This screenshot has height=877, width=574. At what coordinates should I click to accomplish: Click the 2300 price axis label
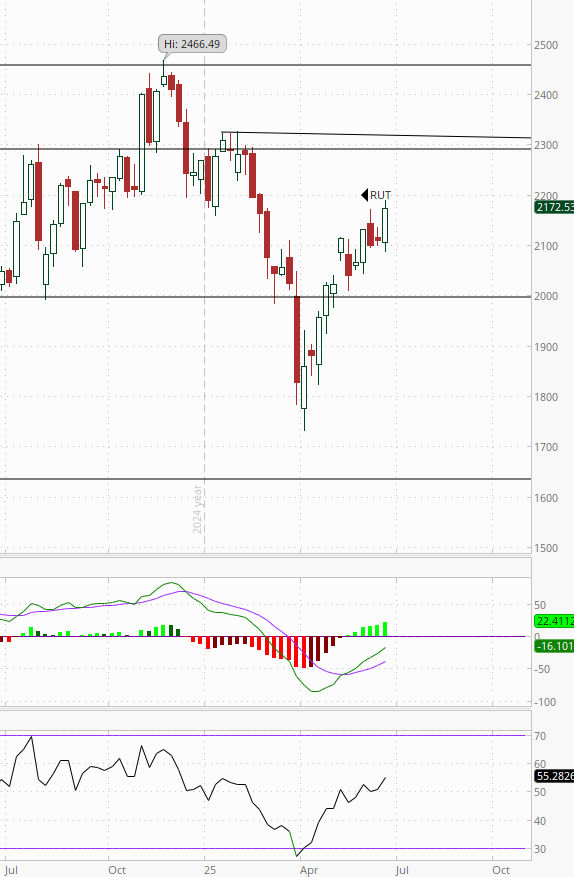(545, 145)
